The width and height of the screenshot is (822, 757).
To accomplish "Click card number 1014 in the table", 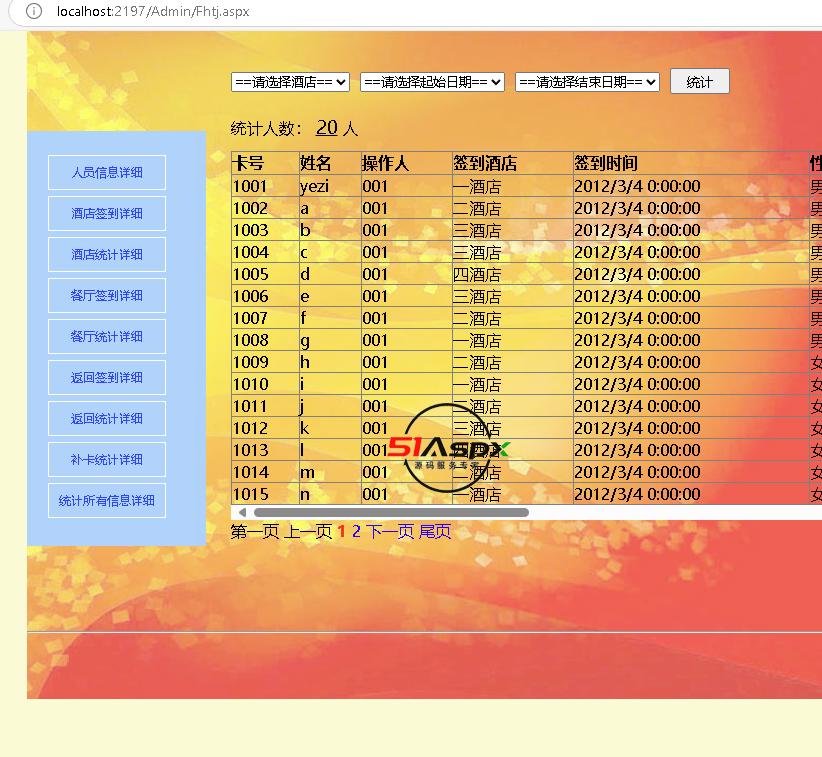I will 251,472.
